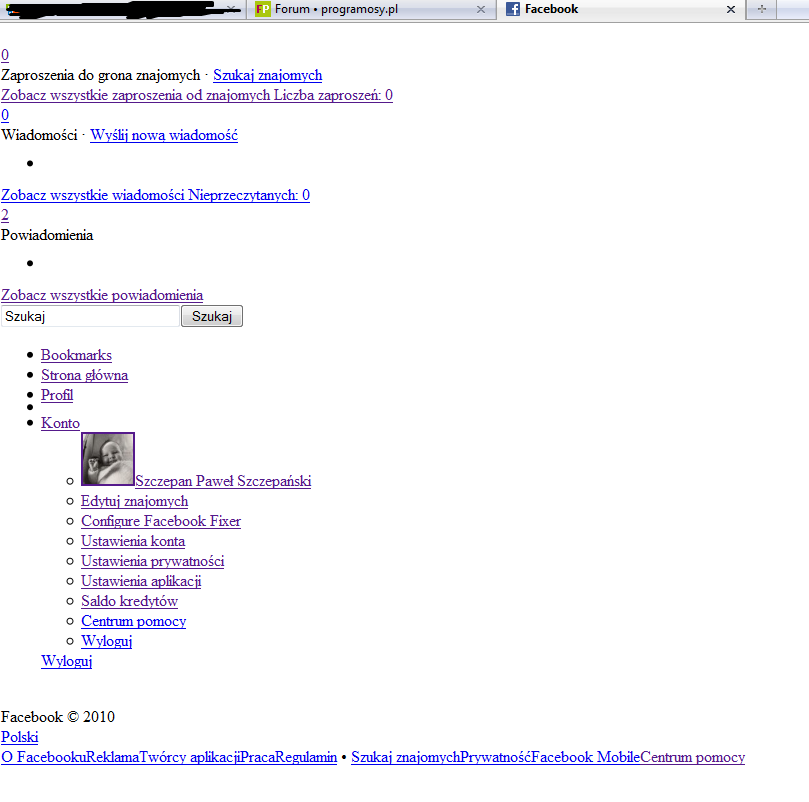Open Szczepan Paweł Szczepański profile link
This screenshot has height=802, width=809.
223,481
